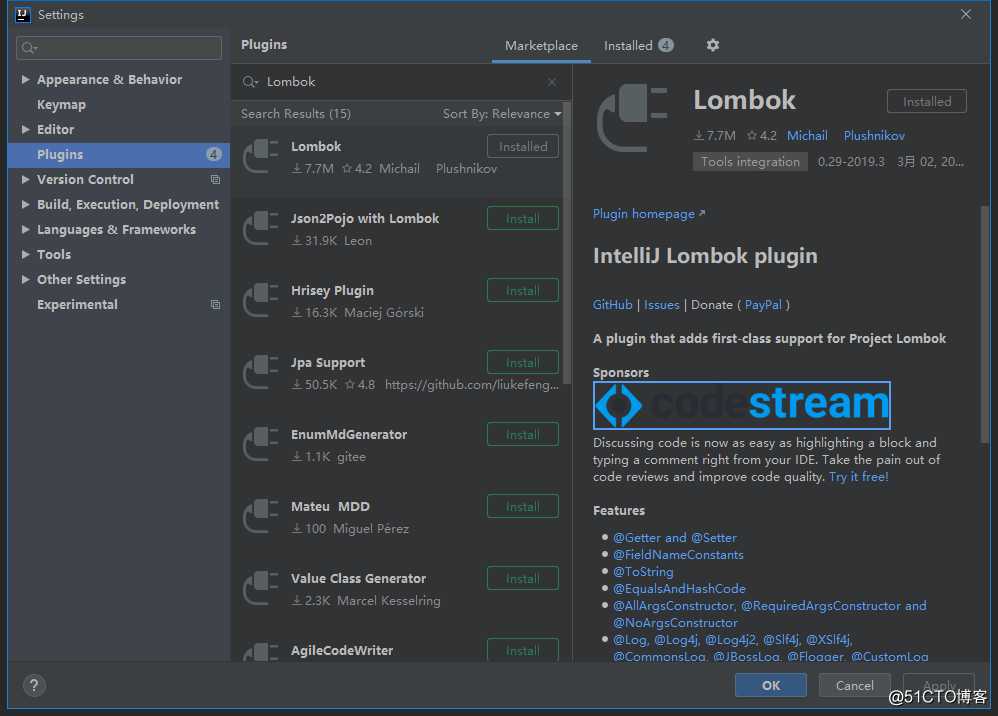Screen dimensions: 998x716
Task: Open the Issues link
Action: tap(661, 305)
